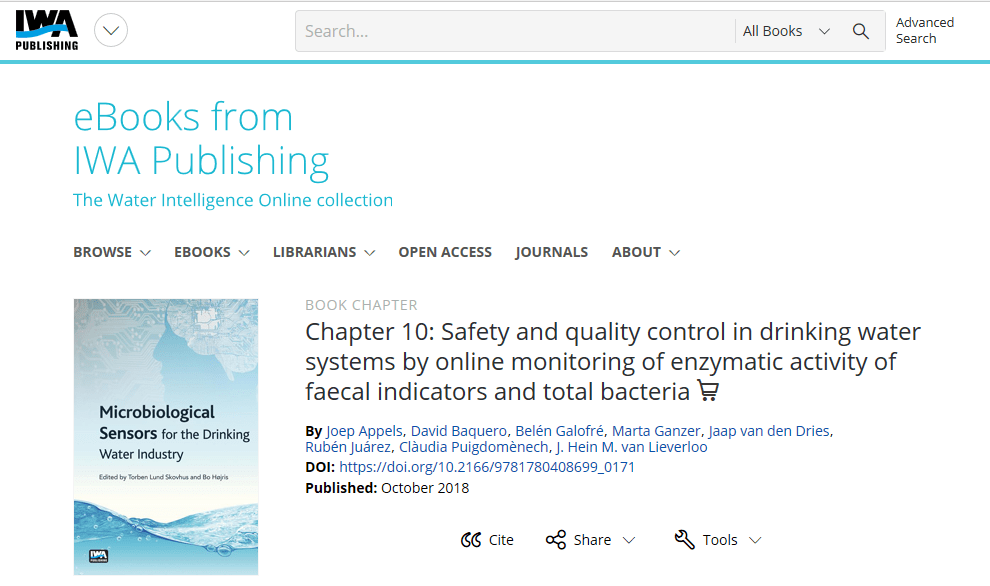Click the magnifier search icon

click(x=861, y=31)
